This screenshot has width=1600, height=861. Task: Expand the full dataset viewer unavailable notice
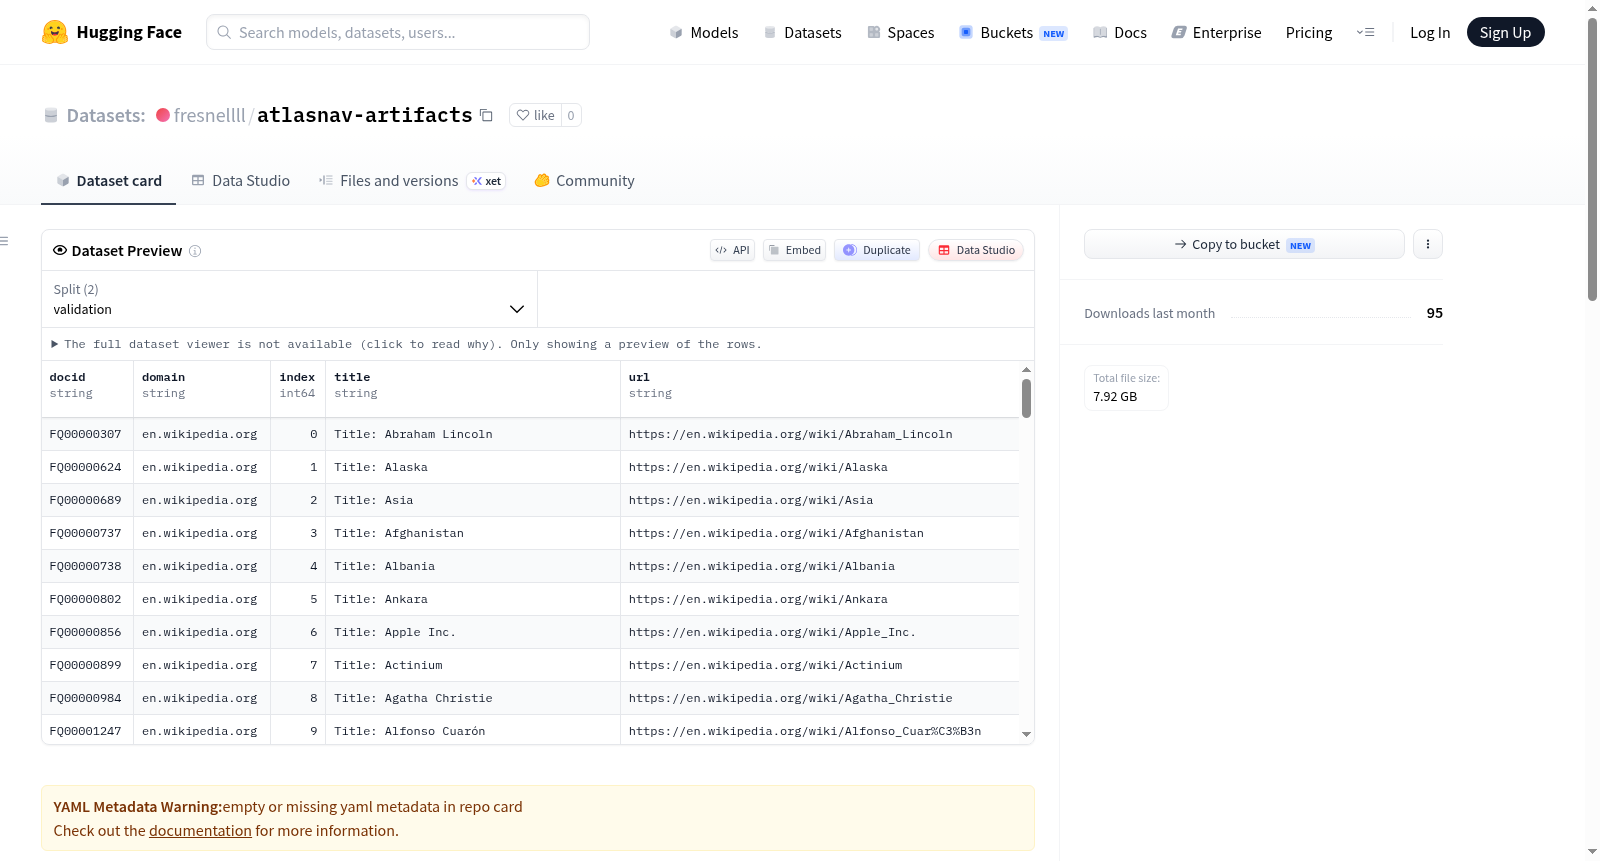pyautogui.click(x=406, y=344)
